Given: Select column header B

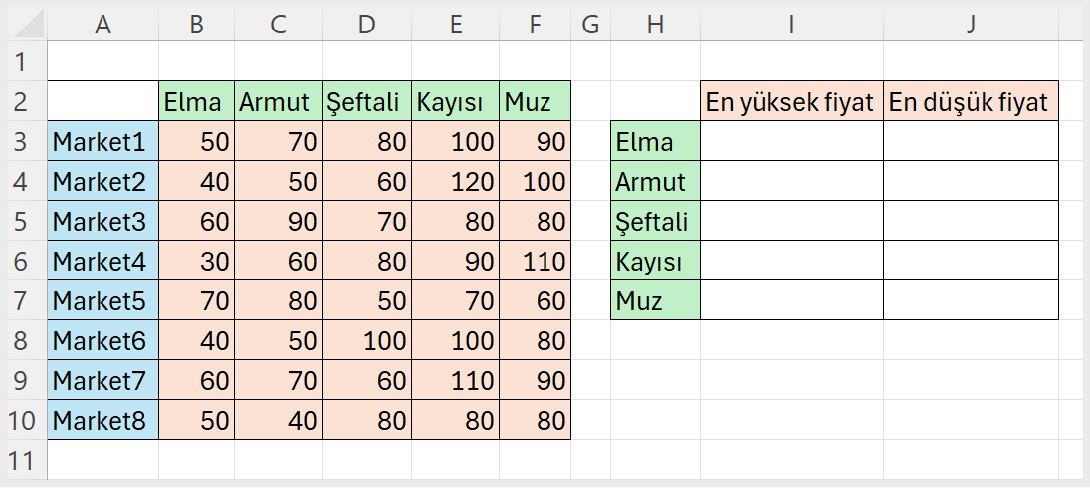Looking at the screenshot, I should [196, 25].
